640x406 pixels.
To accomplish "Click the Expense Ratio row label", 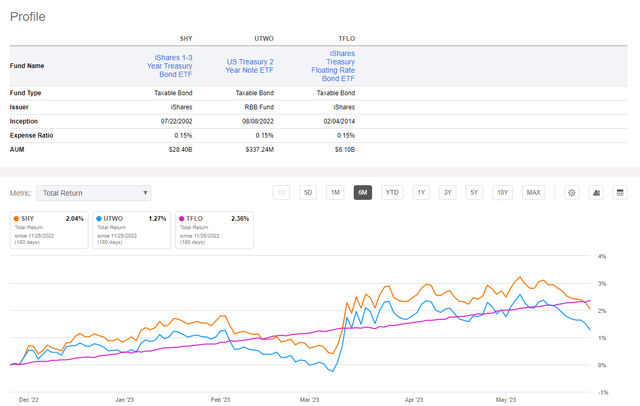I will (x=31, y=135).
